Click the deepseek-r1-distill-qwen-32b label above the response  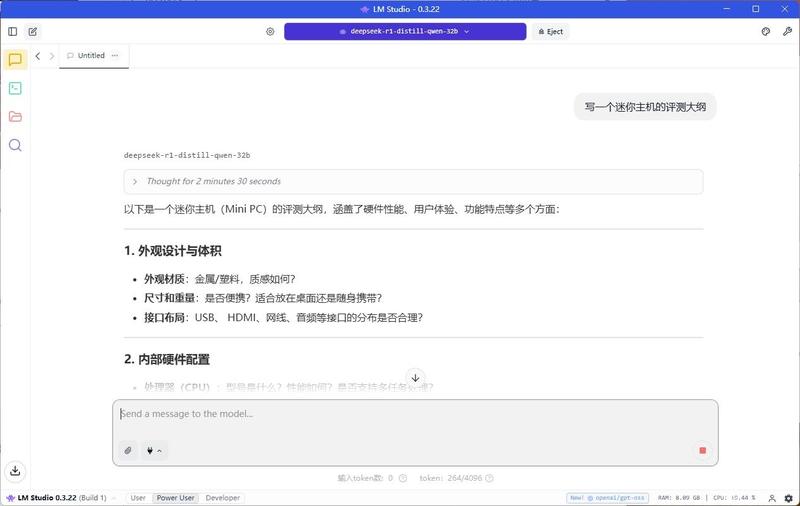pyautogui.click(x=187, y=156)
